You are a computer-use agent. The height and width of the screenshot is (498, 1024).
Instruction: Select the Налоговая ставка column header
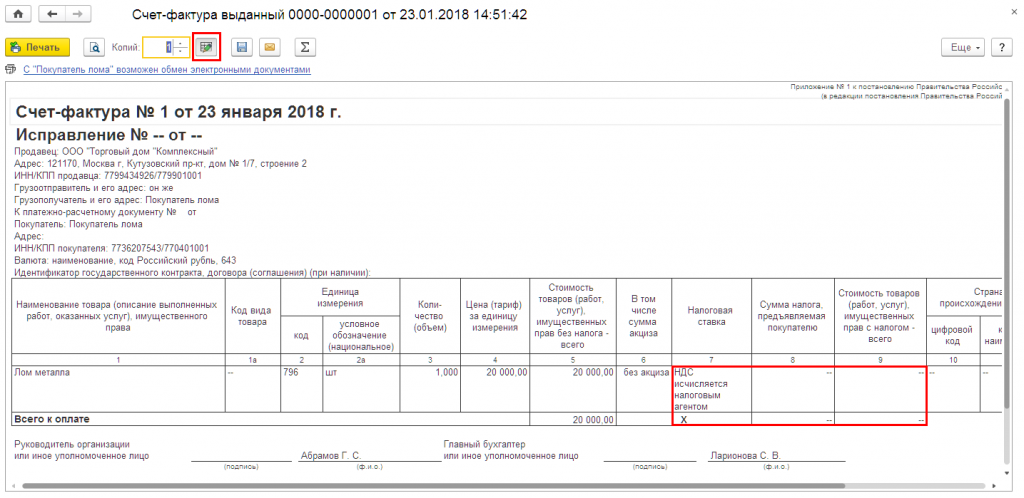[x=712, y=316]
